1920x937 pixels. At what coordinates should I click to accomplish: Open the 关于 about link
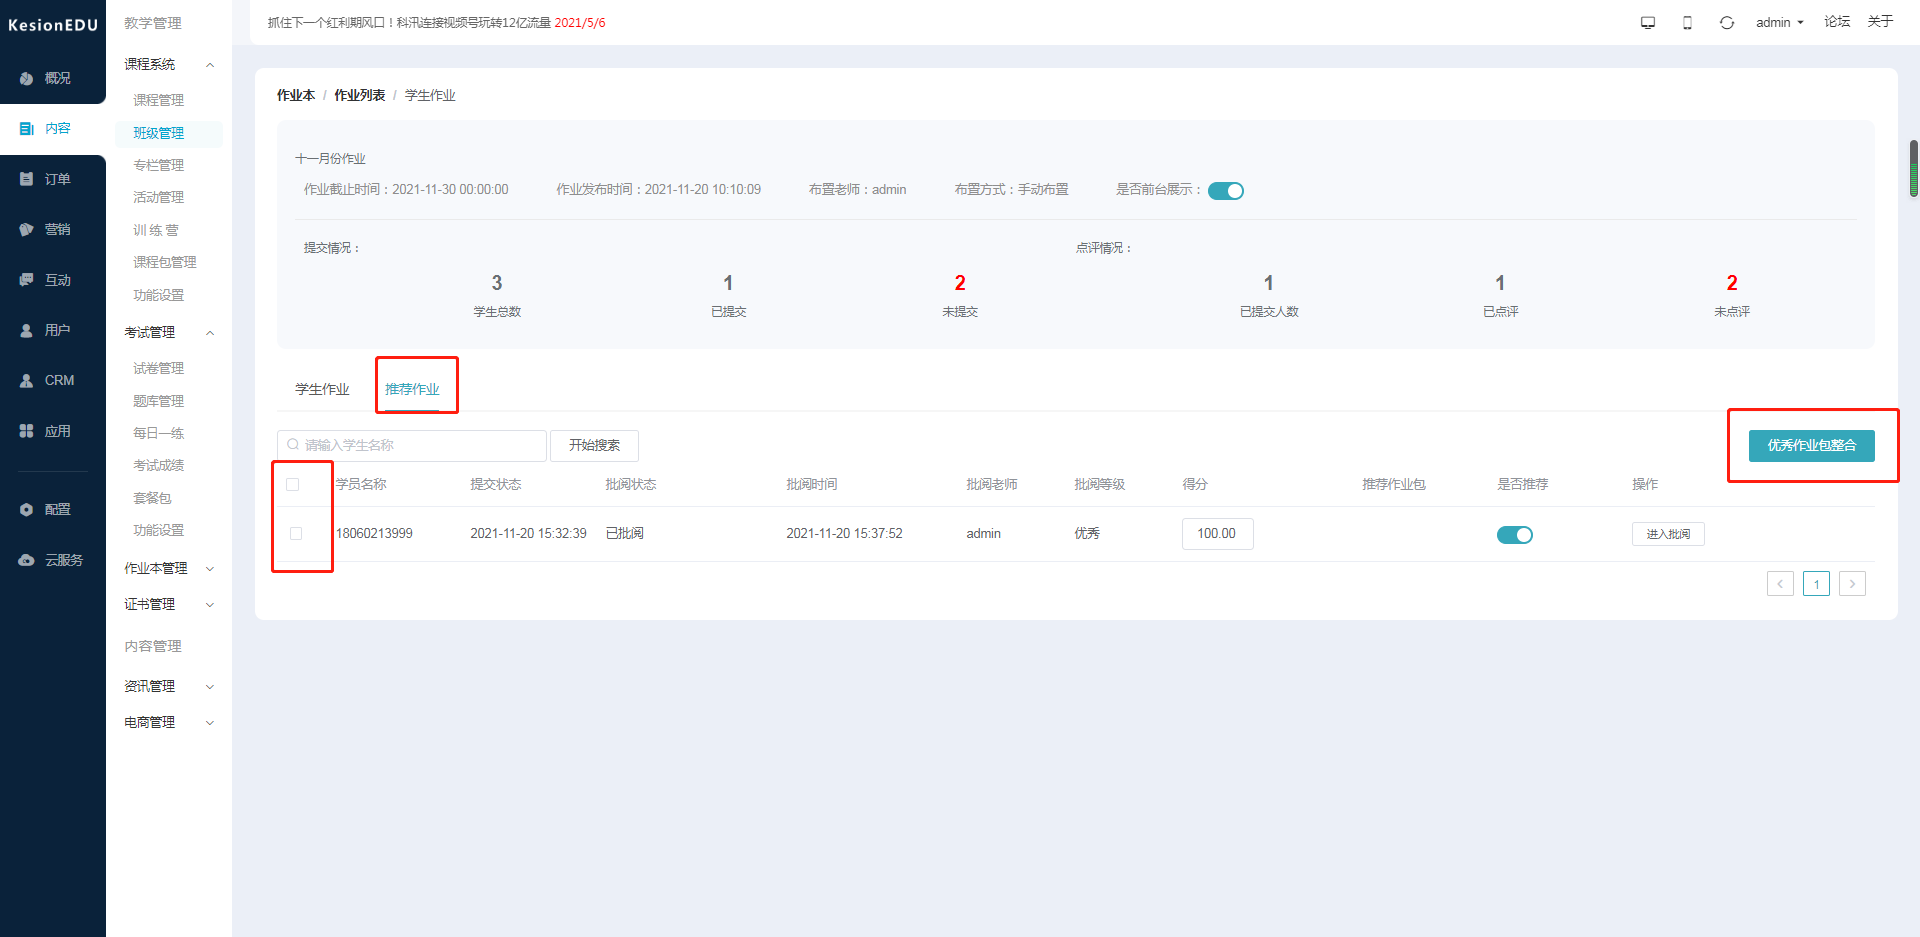point(1880,22)
